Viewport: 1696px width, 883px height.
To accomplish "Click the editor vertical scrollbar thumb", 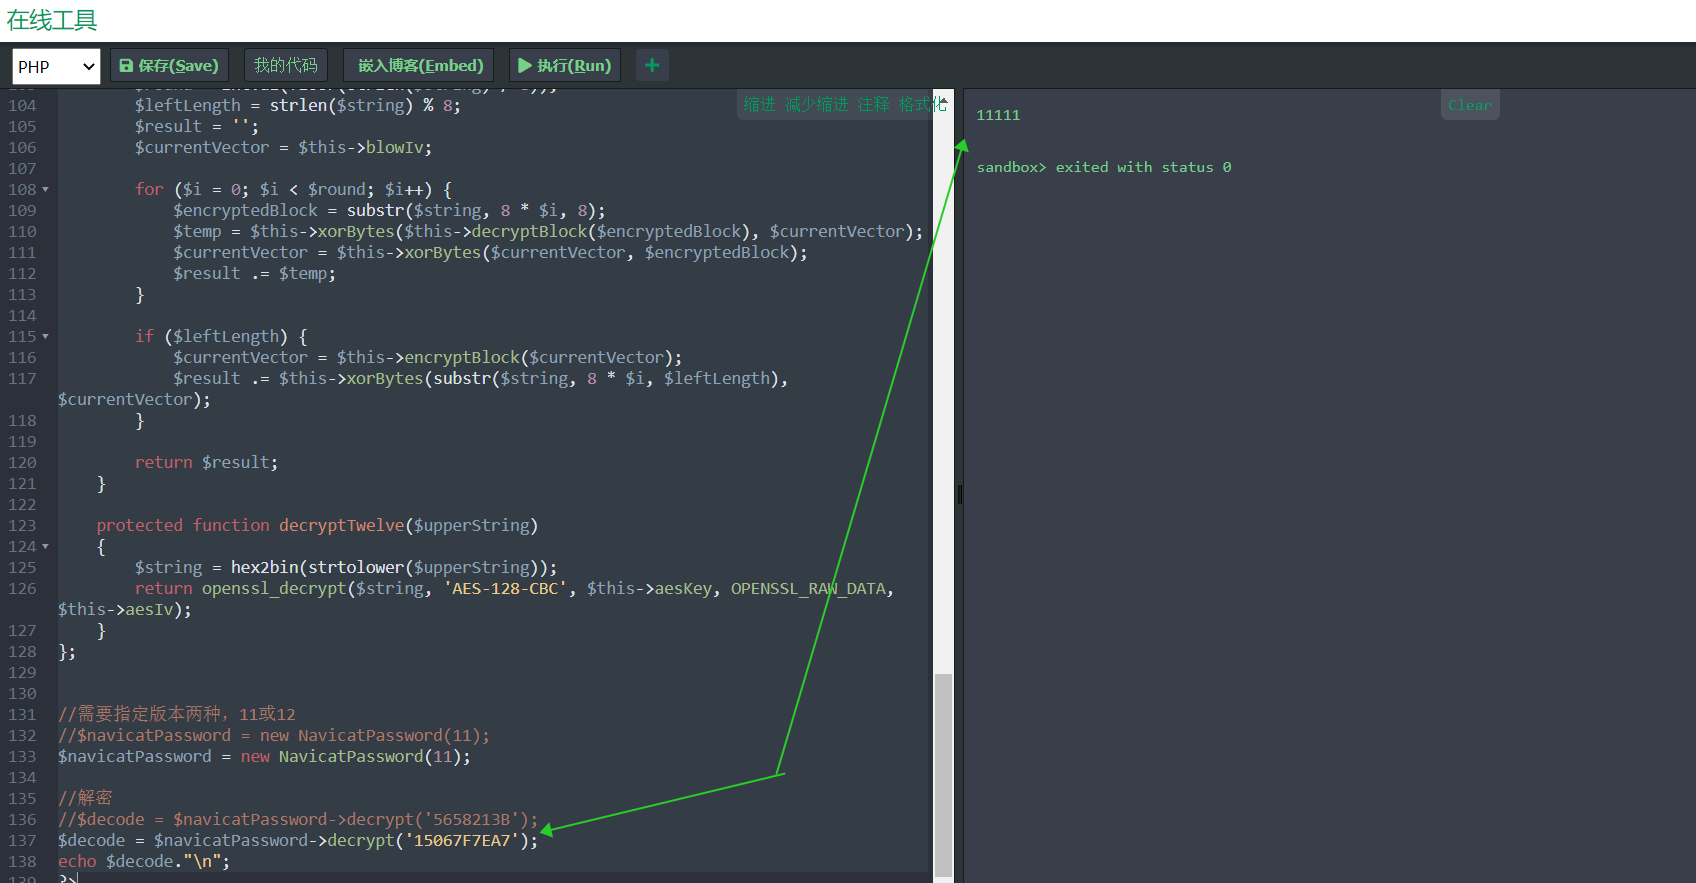I will click(943, 775).
